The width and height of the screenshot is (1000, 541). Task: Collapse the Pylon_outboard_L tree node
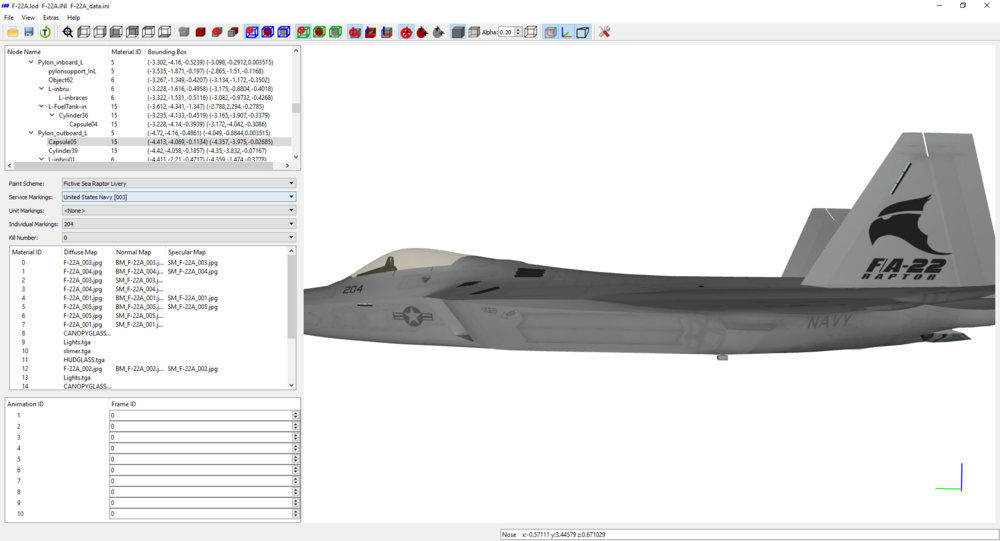tap(31, 133)
